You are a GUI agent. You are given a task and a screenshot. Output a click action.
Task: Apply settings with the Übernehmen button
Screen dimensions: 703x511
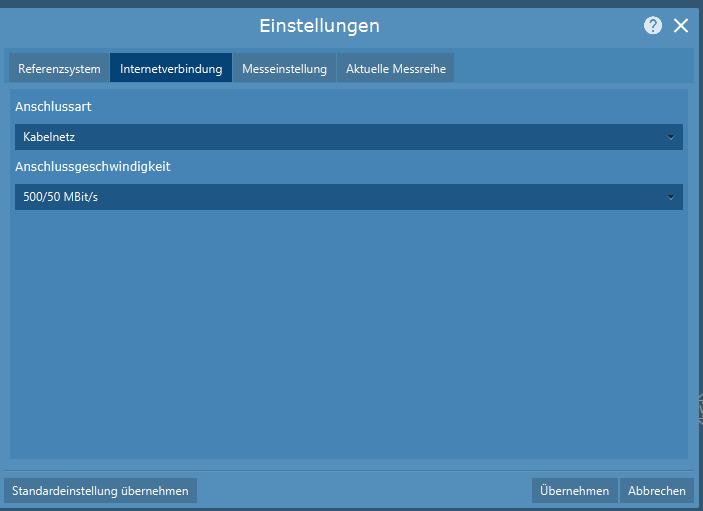[x=574, y=491]
